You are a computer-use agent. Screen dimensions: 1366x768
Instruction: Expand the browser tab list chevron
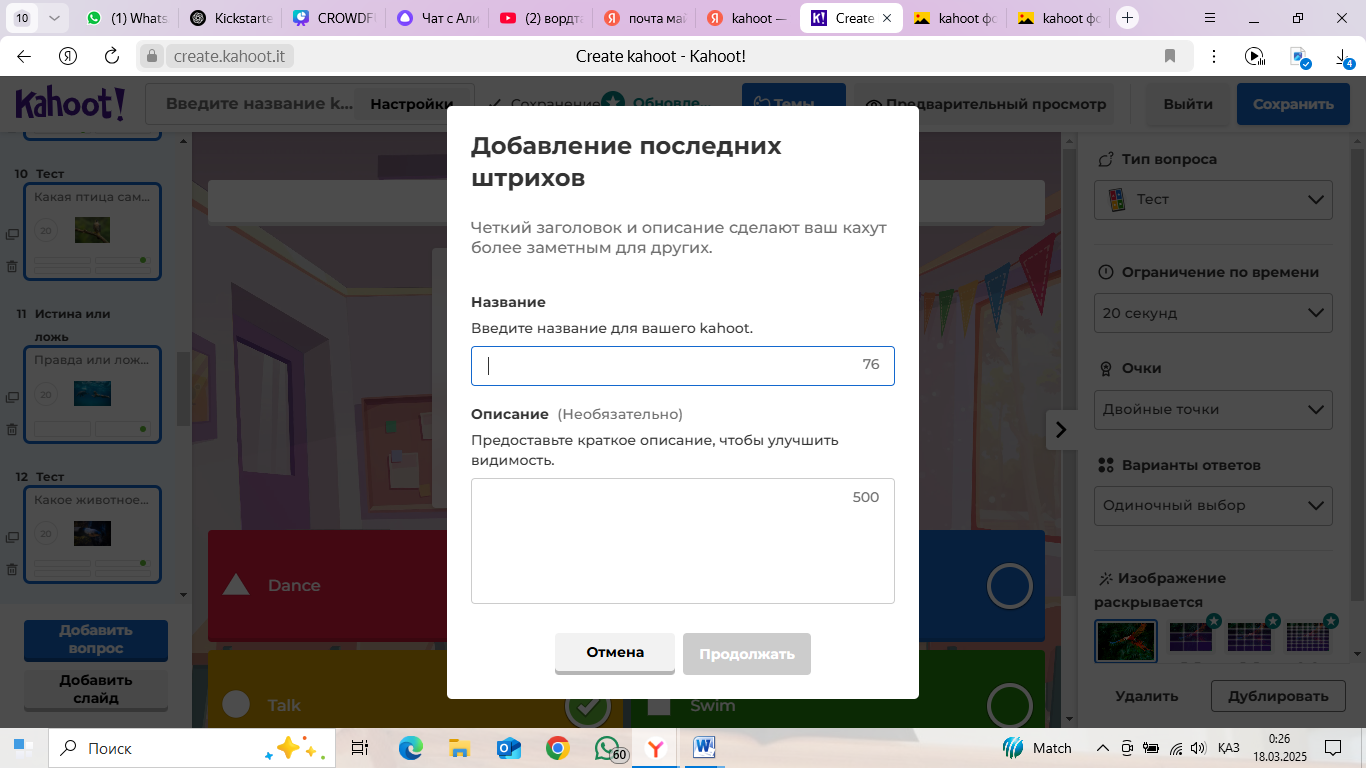coord(54,18)
